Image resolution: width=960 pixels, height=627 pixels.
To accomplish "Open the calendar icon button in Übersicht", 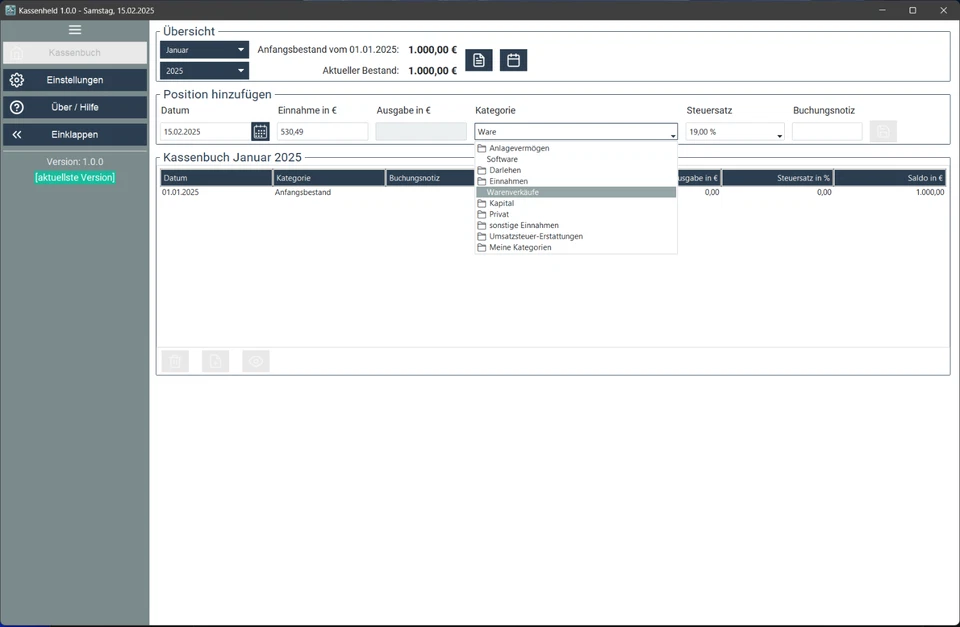I will coord(513,60).
